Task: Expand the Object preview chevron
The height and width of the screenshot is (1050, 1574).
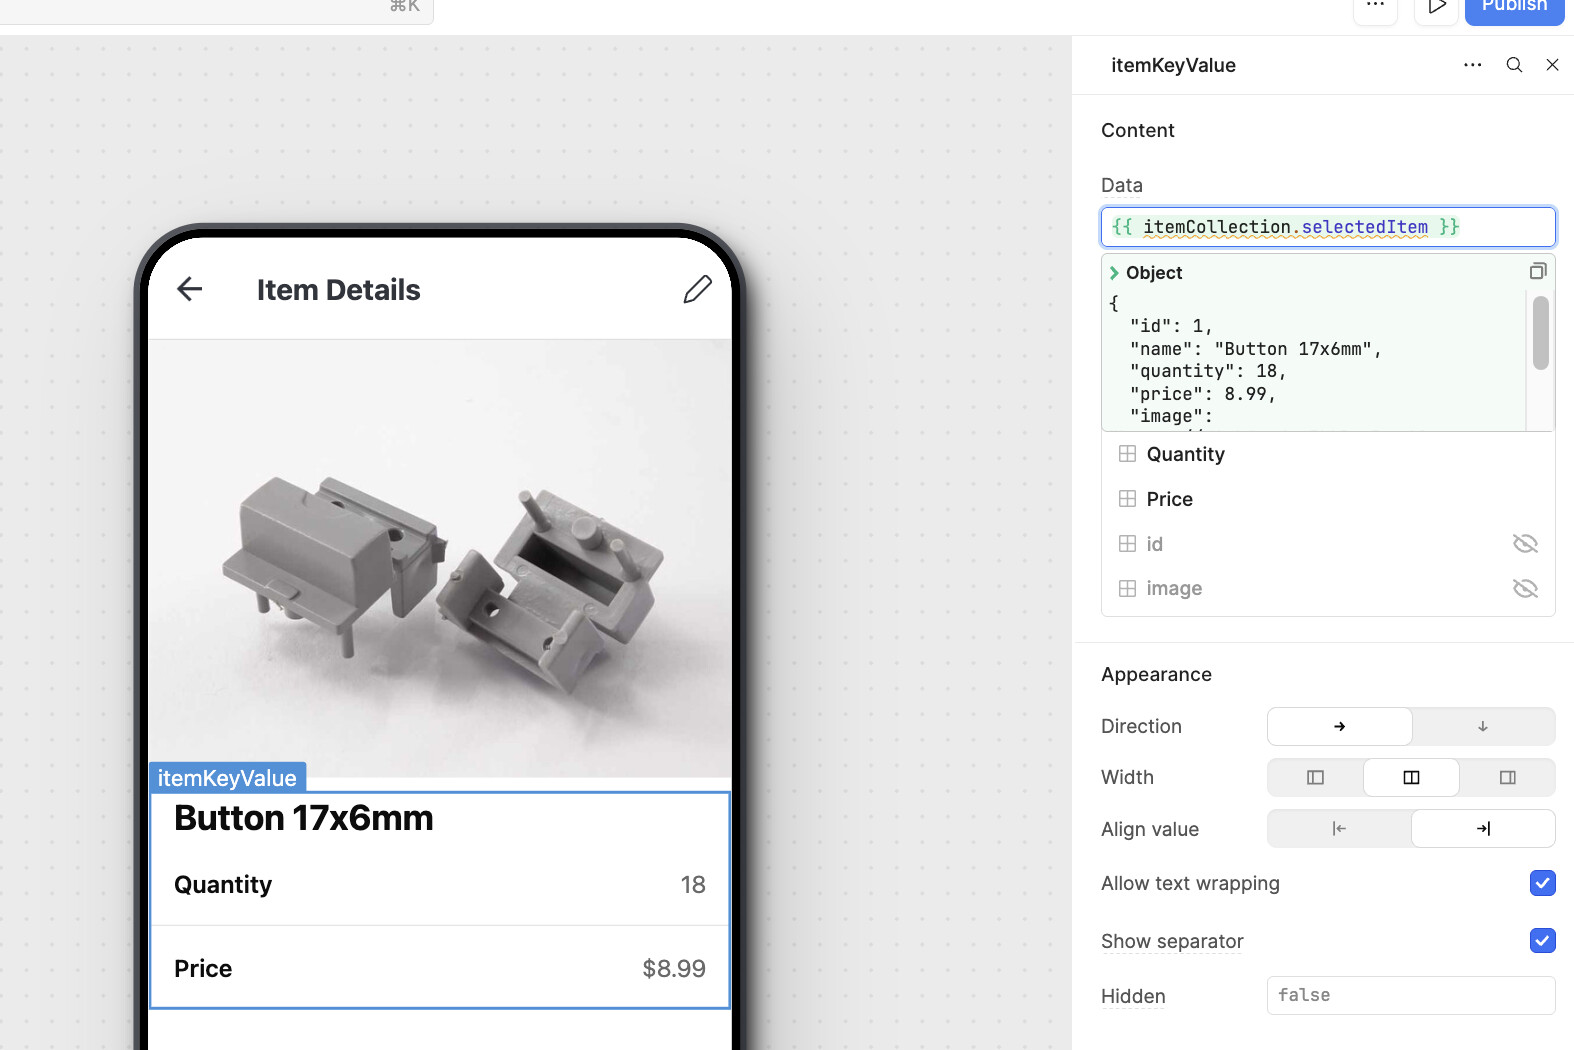Action: [x=1114, y=273]
